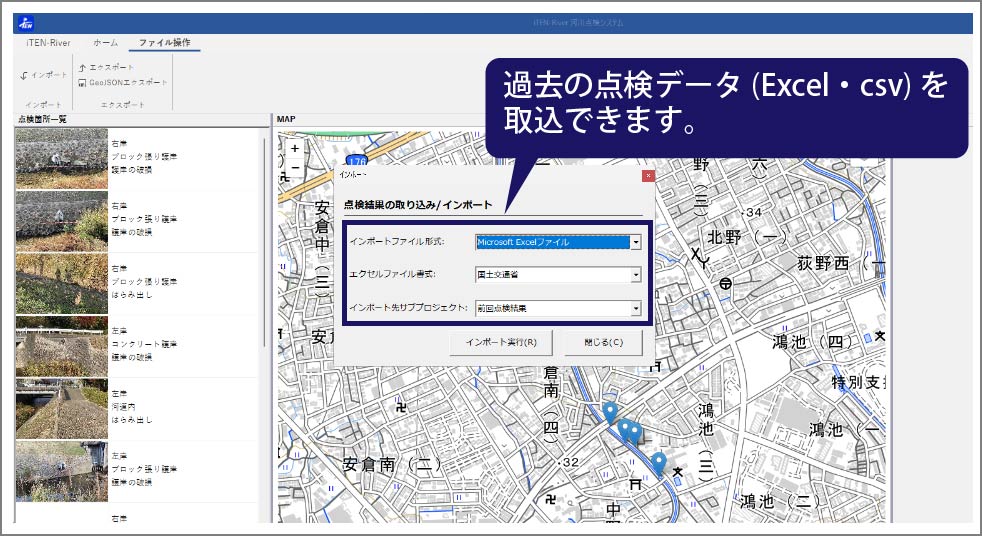Click the エクスポート ribbon button
The width and height of the screenshot is (982, 536).
[106, 67]
